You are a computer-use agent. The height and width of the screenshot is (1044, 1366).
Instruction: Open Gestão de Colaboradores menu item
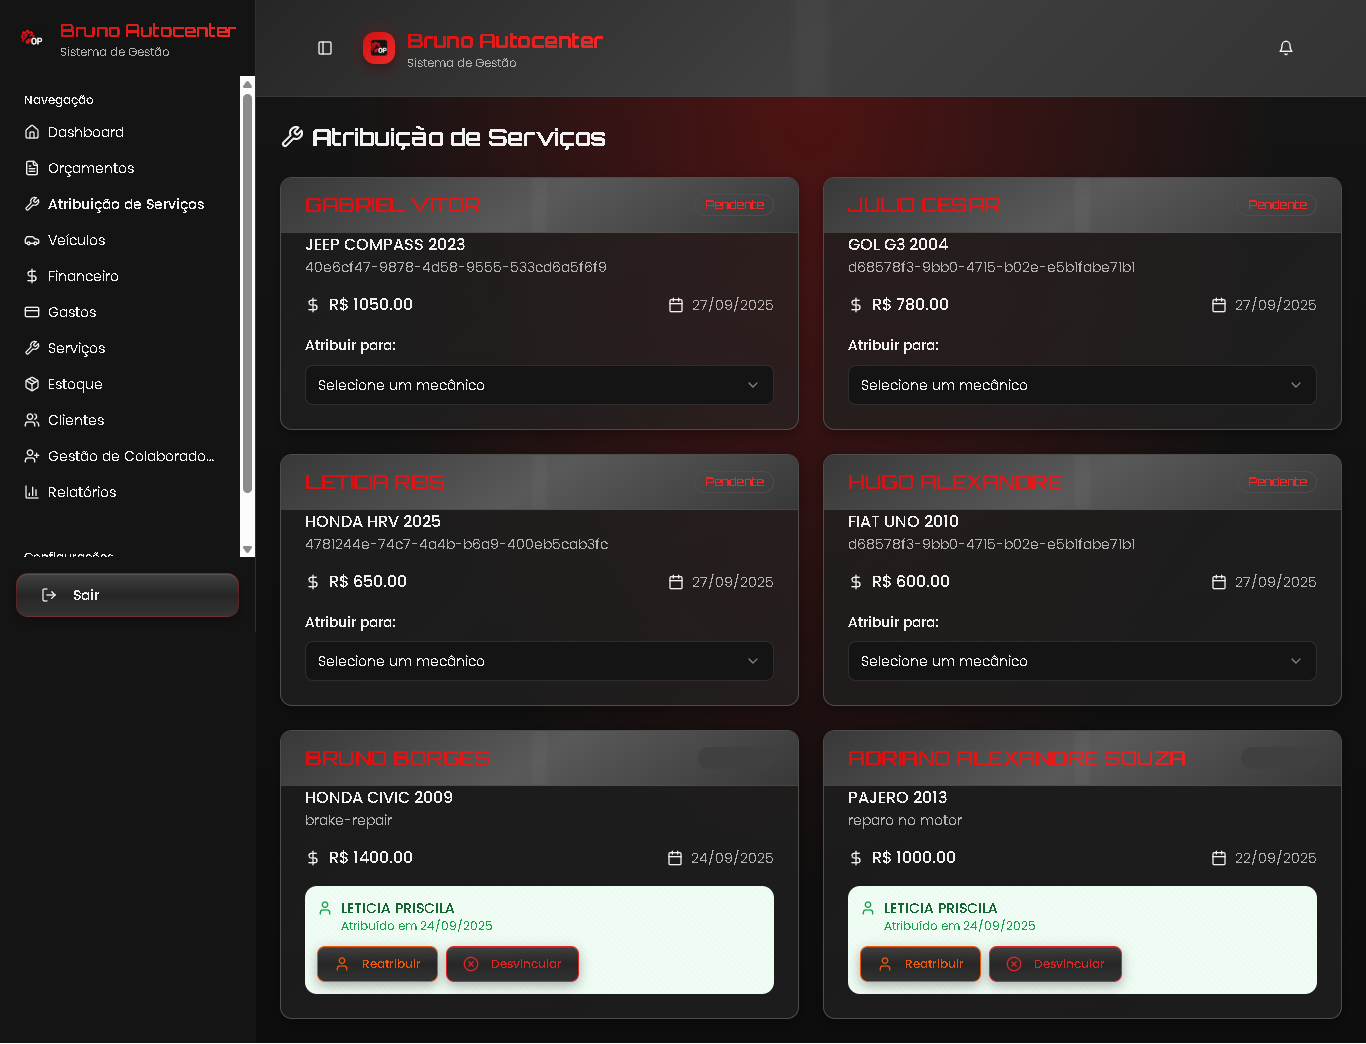coord(130,456)
